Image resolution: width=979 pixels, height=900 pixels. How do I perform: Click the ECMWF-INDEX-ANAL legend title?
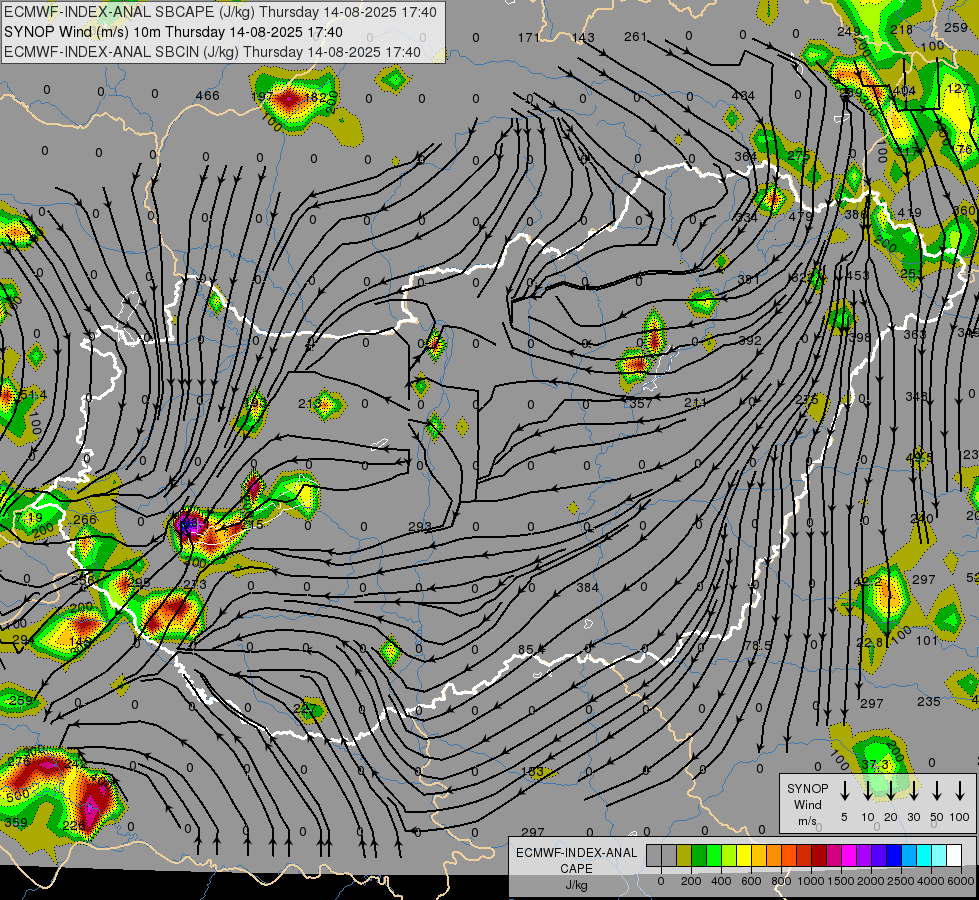pyautogui.click(x=576, y=853)
